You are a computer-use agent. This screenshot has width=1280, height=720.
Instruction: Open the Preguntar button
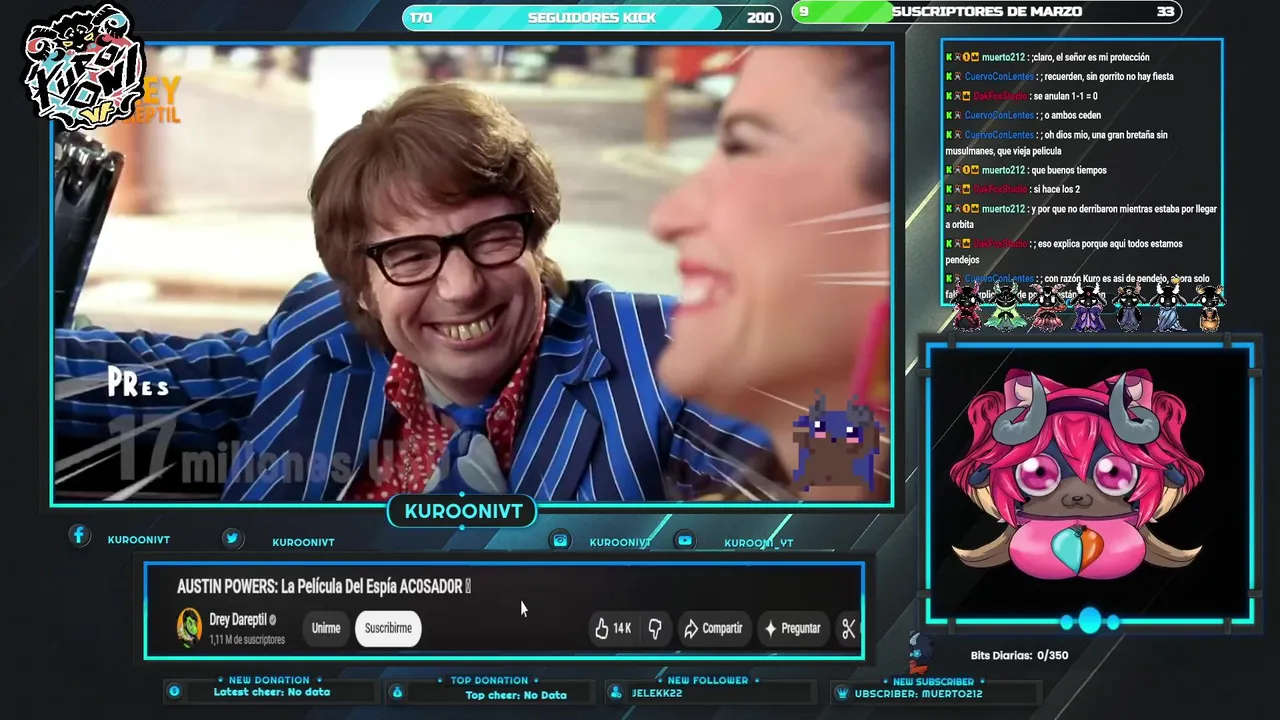coord(793,628)
